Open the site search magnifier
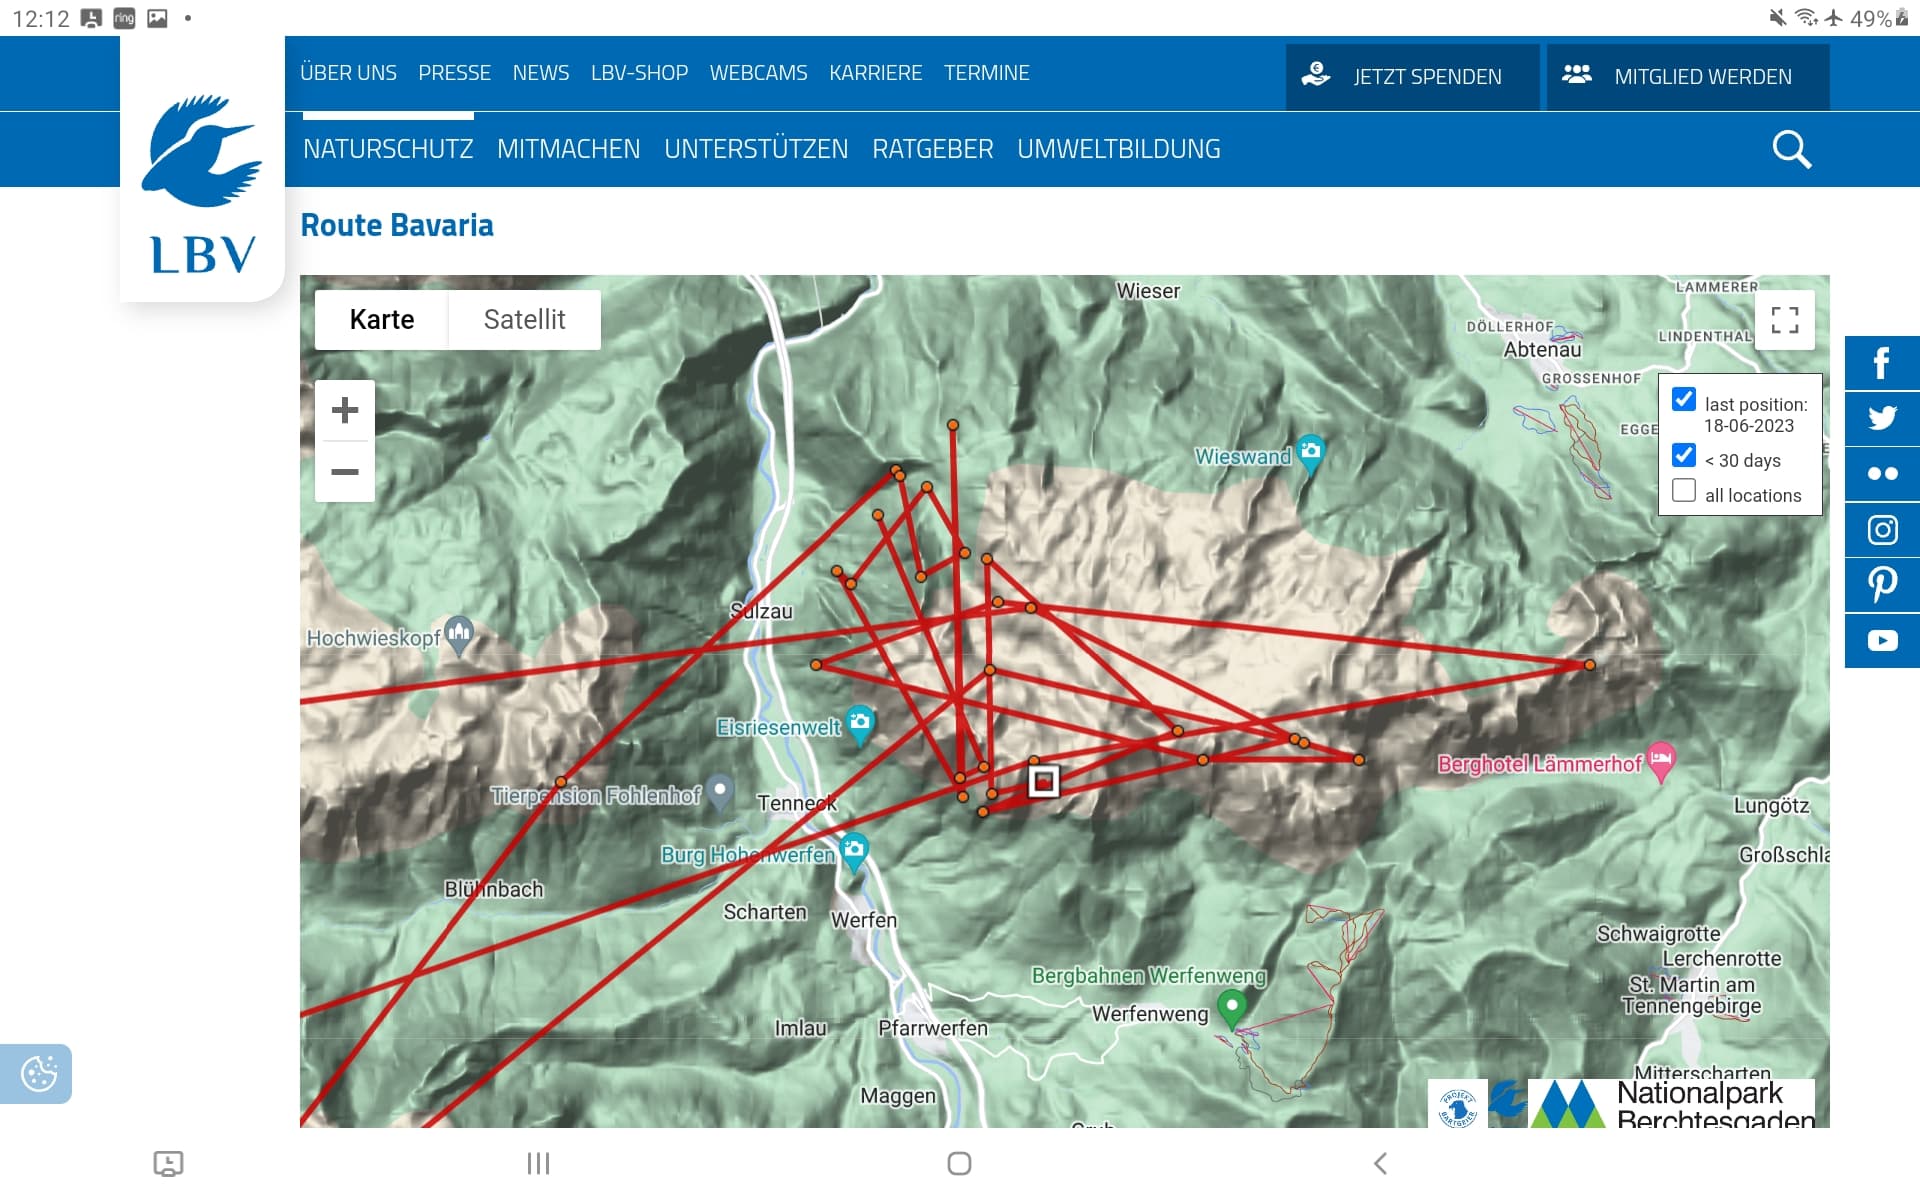 tap(1791, 150)
